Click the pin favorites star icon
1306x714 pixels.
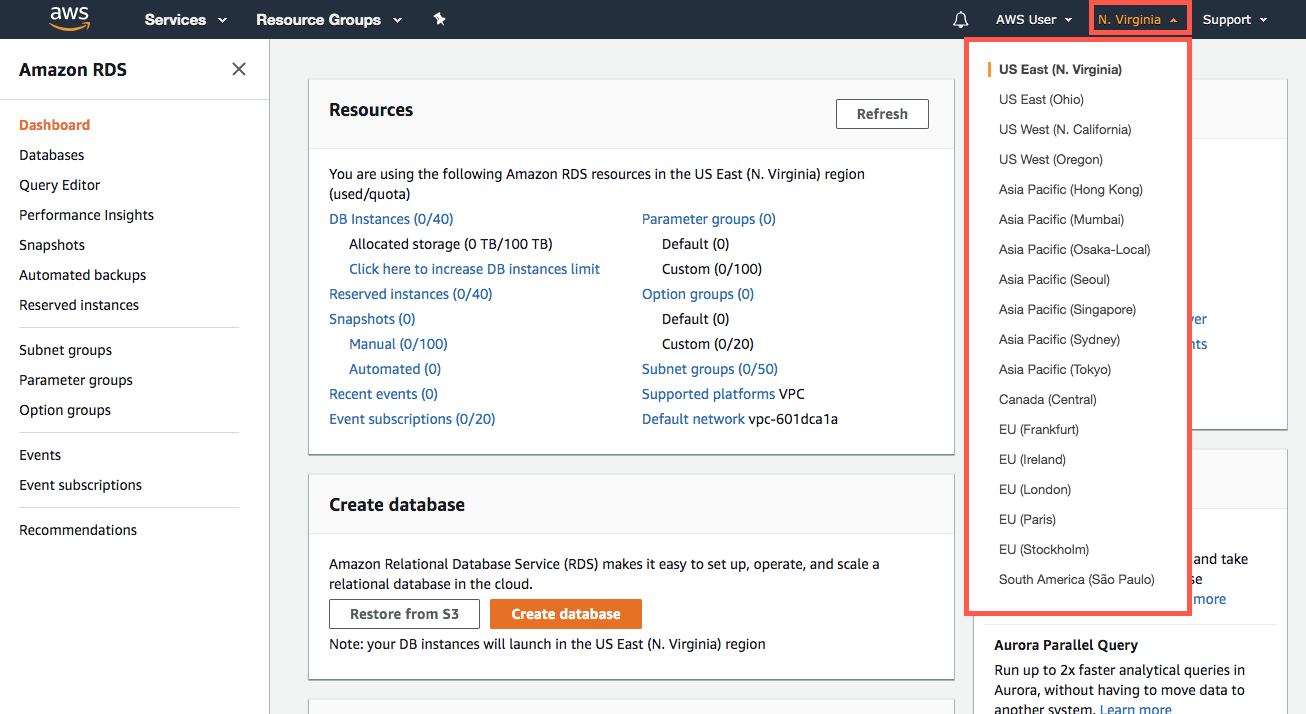[x=439, y=19]
